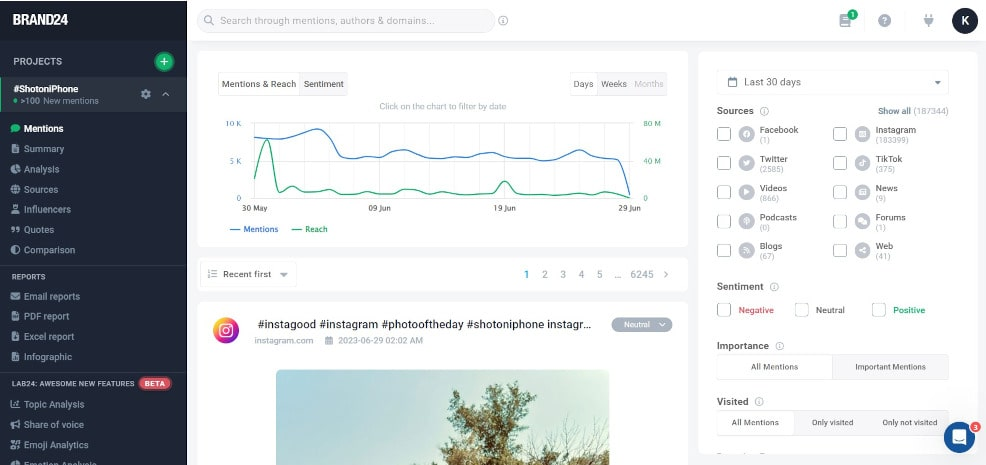Select Important Mentions filter
Screen dimensions: 986x465
point(890,367)
